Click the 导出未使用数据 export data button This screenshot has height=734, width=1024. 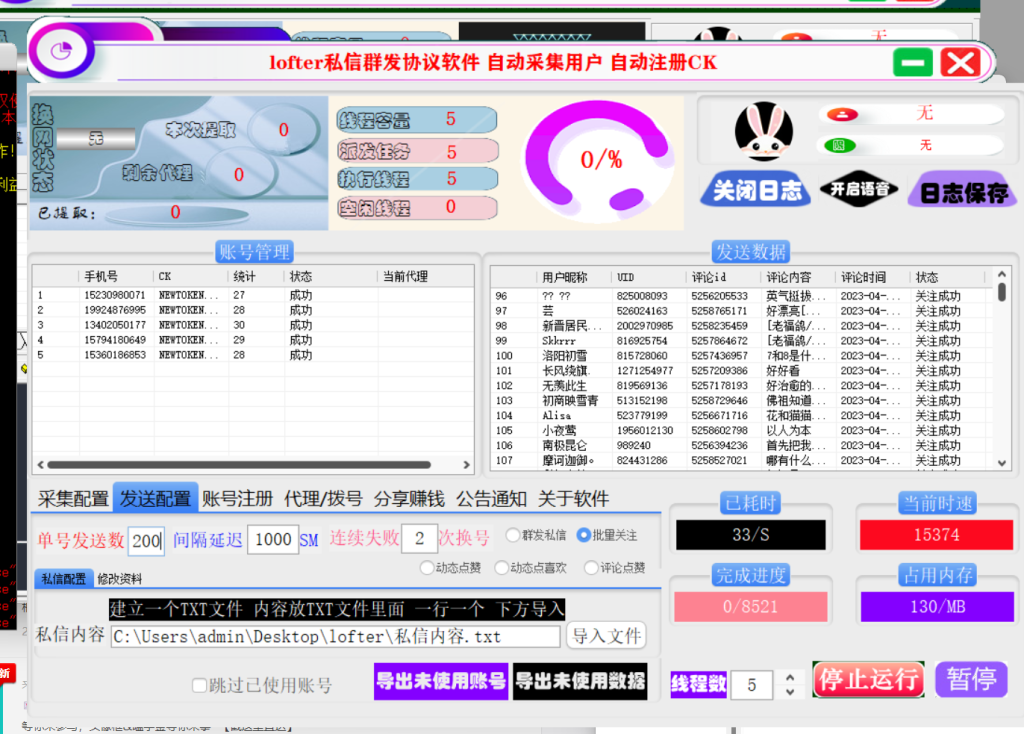[581, 681]
